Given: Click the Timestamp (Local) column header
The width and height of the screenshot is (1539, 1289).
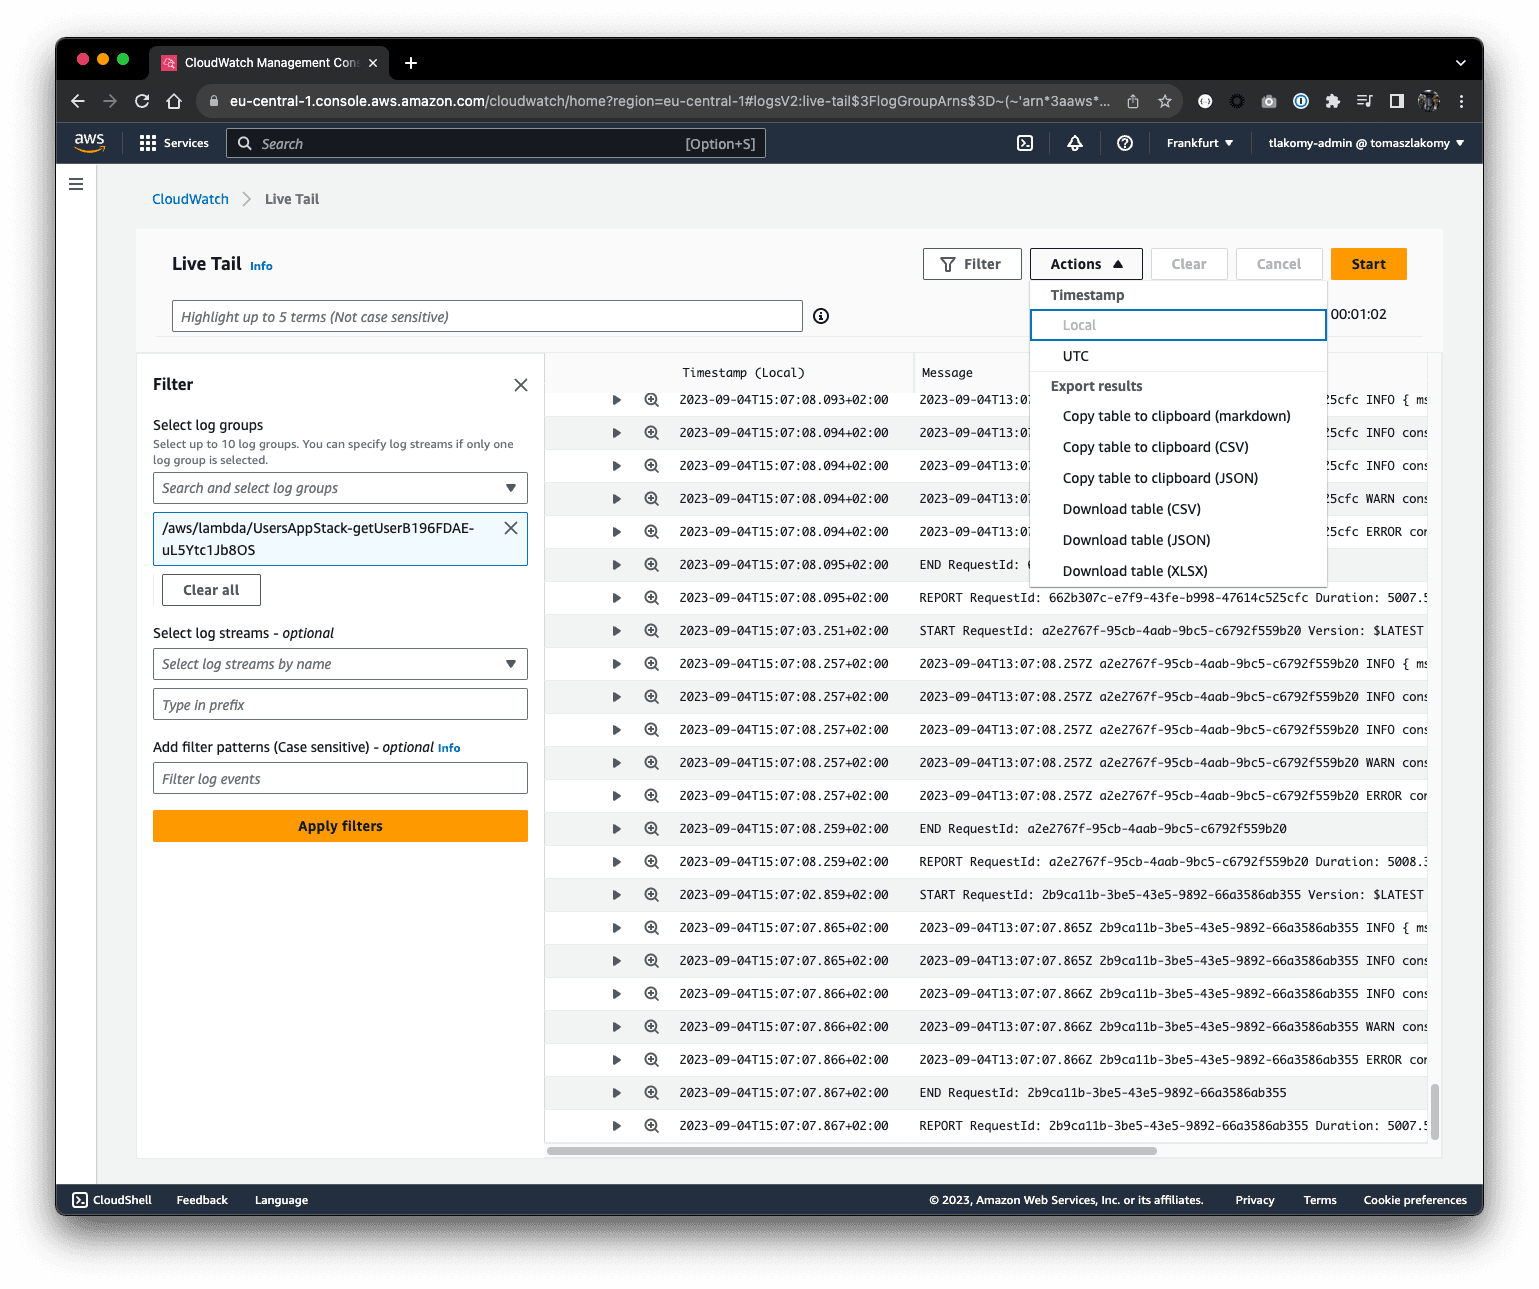Looking at the screenshot, I should point(743,373).
